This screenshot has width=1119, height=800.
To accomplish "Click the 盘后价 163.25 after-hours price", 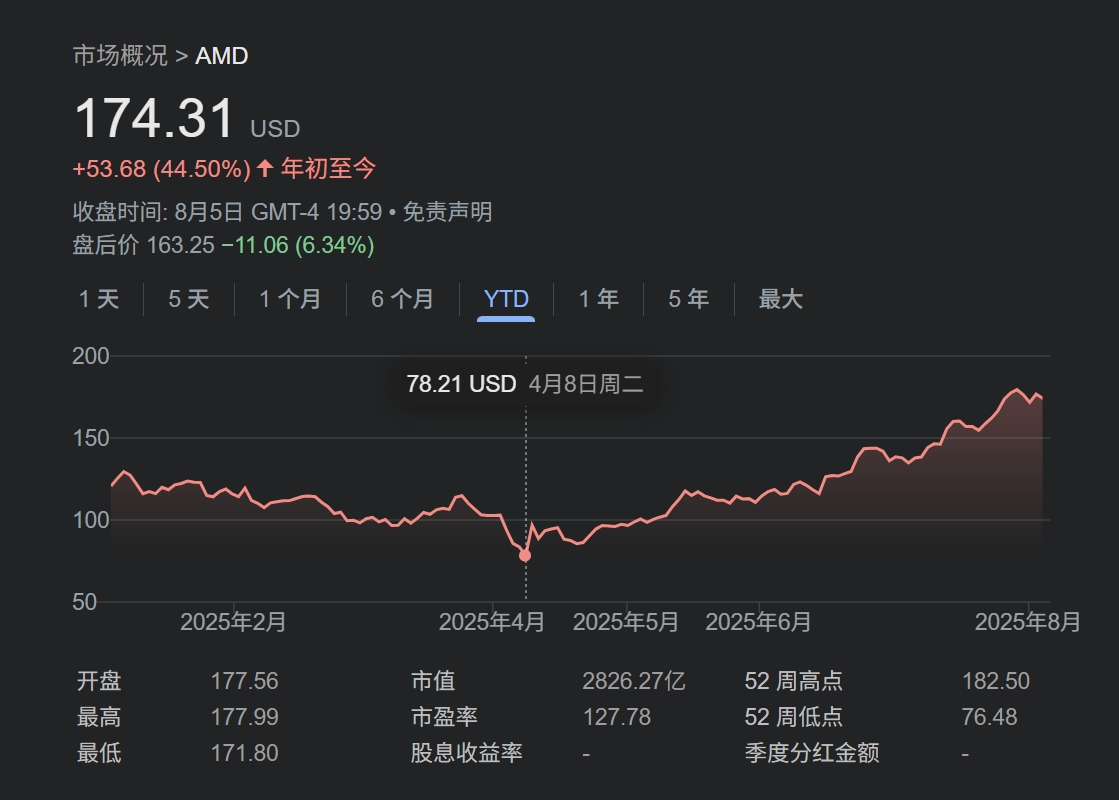I will click(x=180, y=245).
